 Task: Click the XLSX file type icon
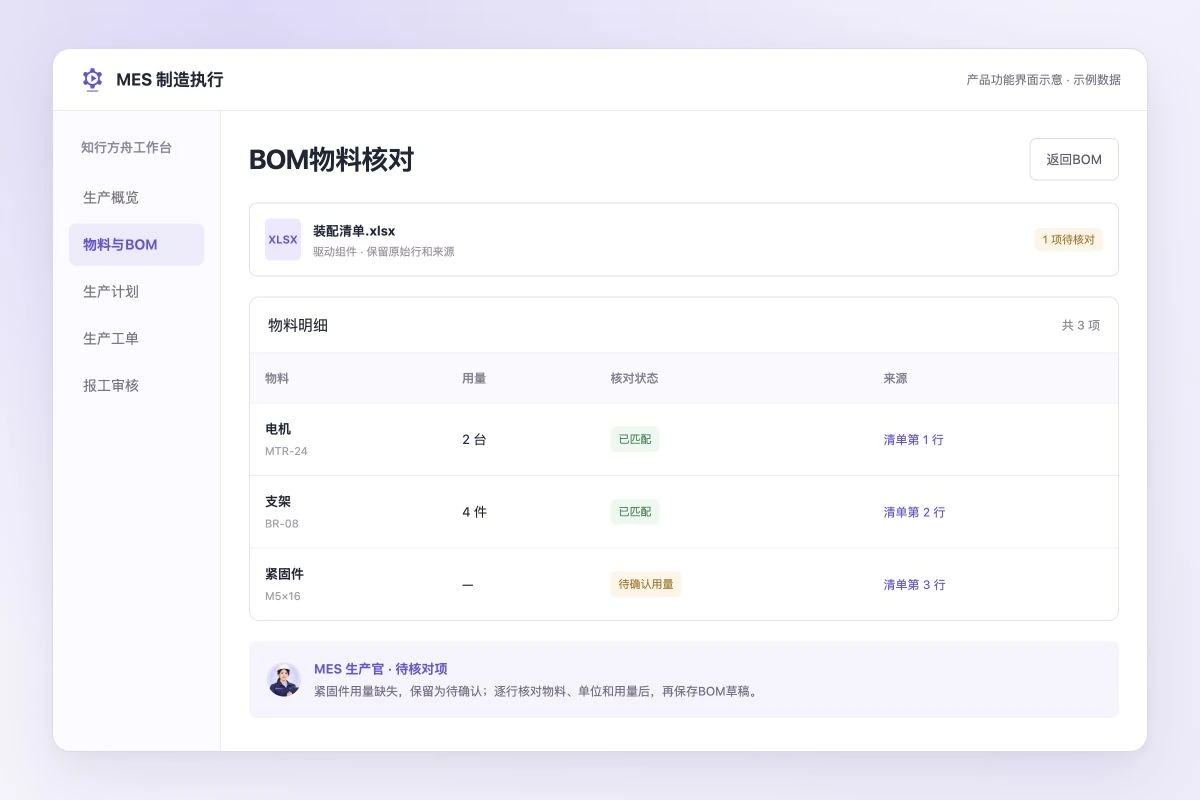coord(283,240)
